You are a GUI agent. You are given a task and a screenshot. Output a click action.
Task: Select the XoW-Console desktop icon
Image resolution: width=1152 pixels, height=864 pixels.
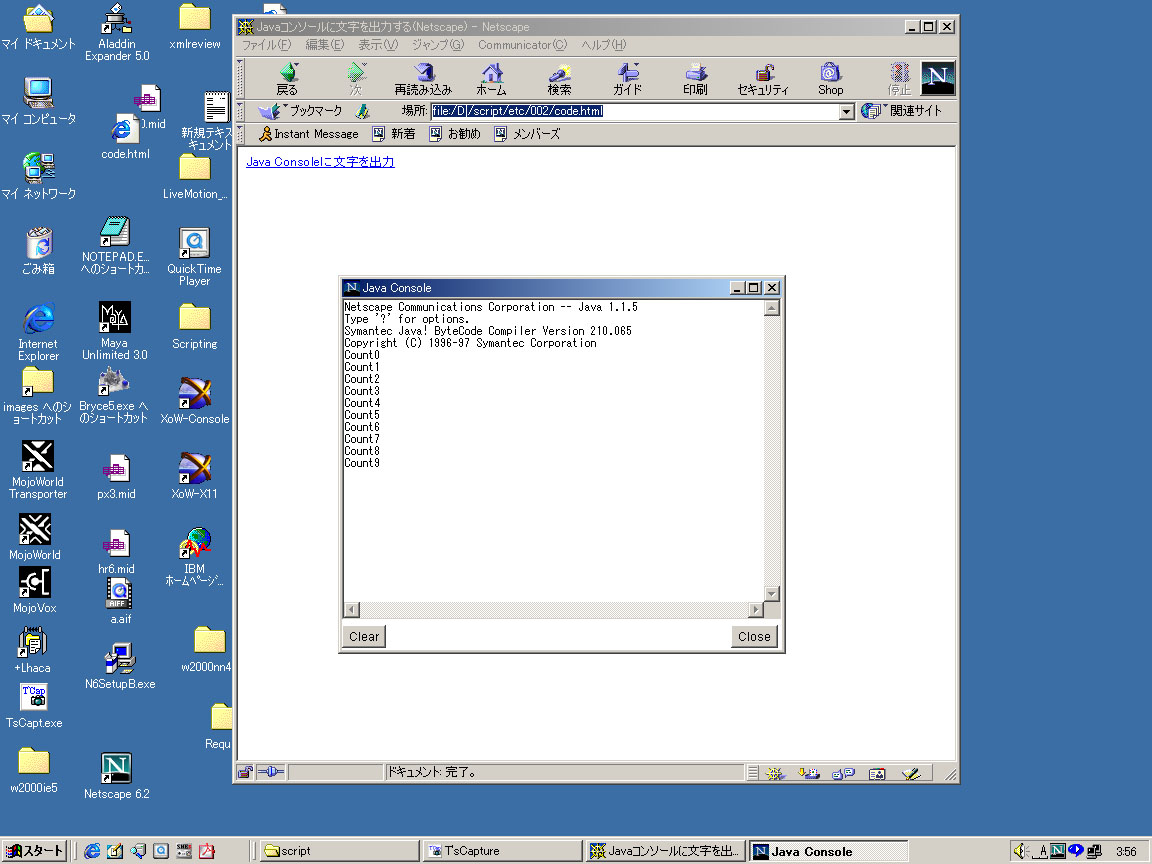(x=195, y=401)
